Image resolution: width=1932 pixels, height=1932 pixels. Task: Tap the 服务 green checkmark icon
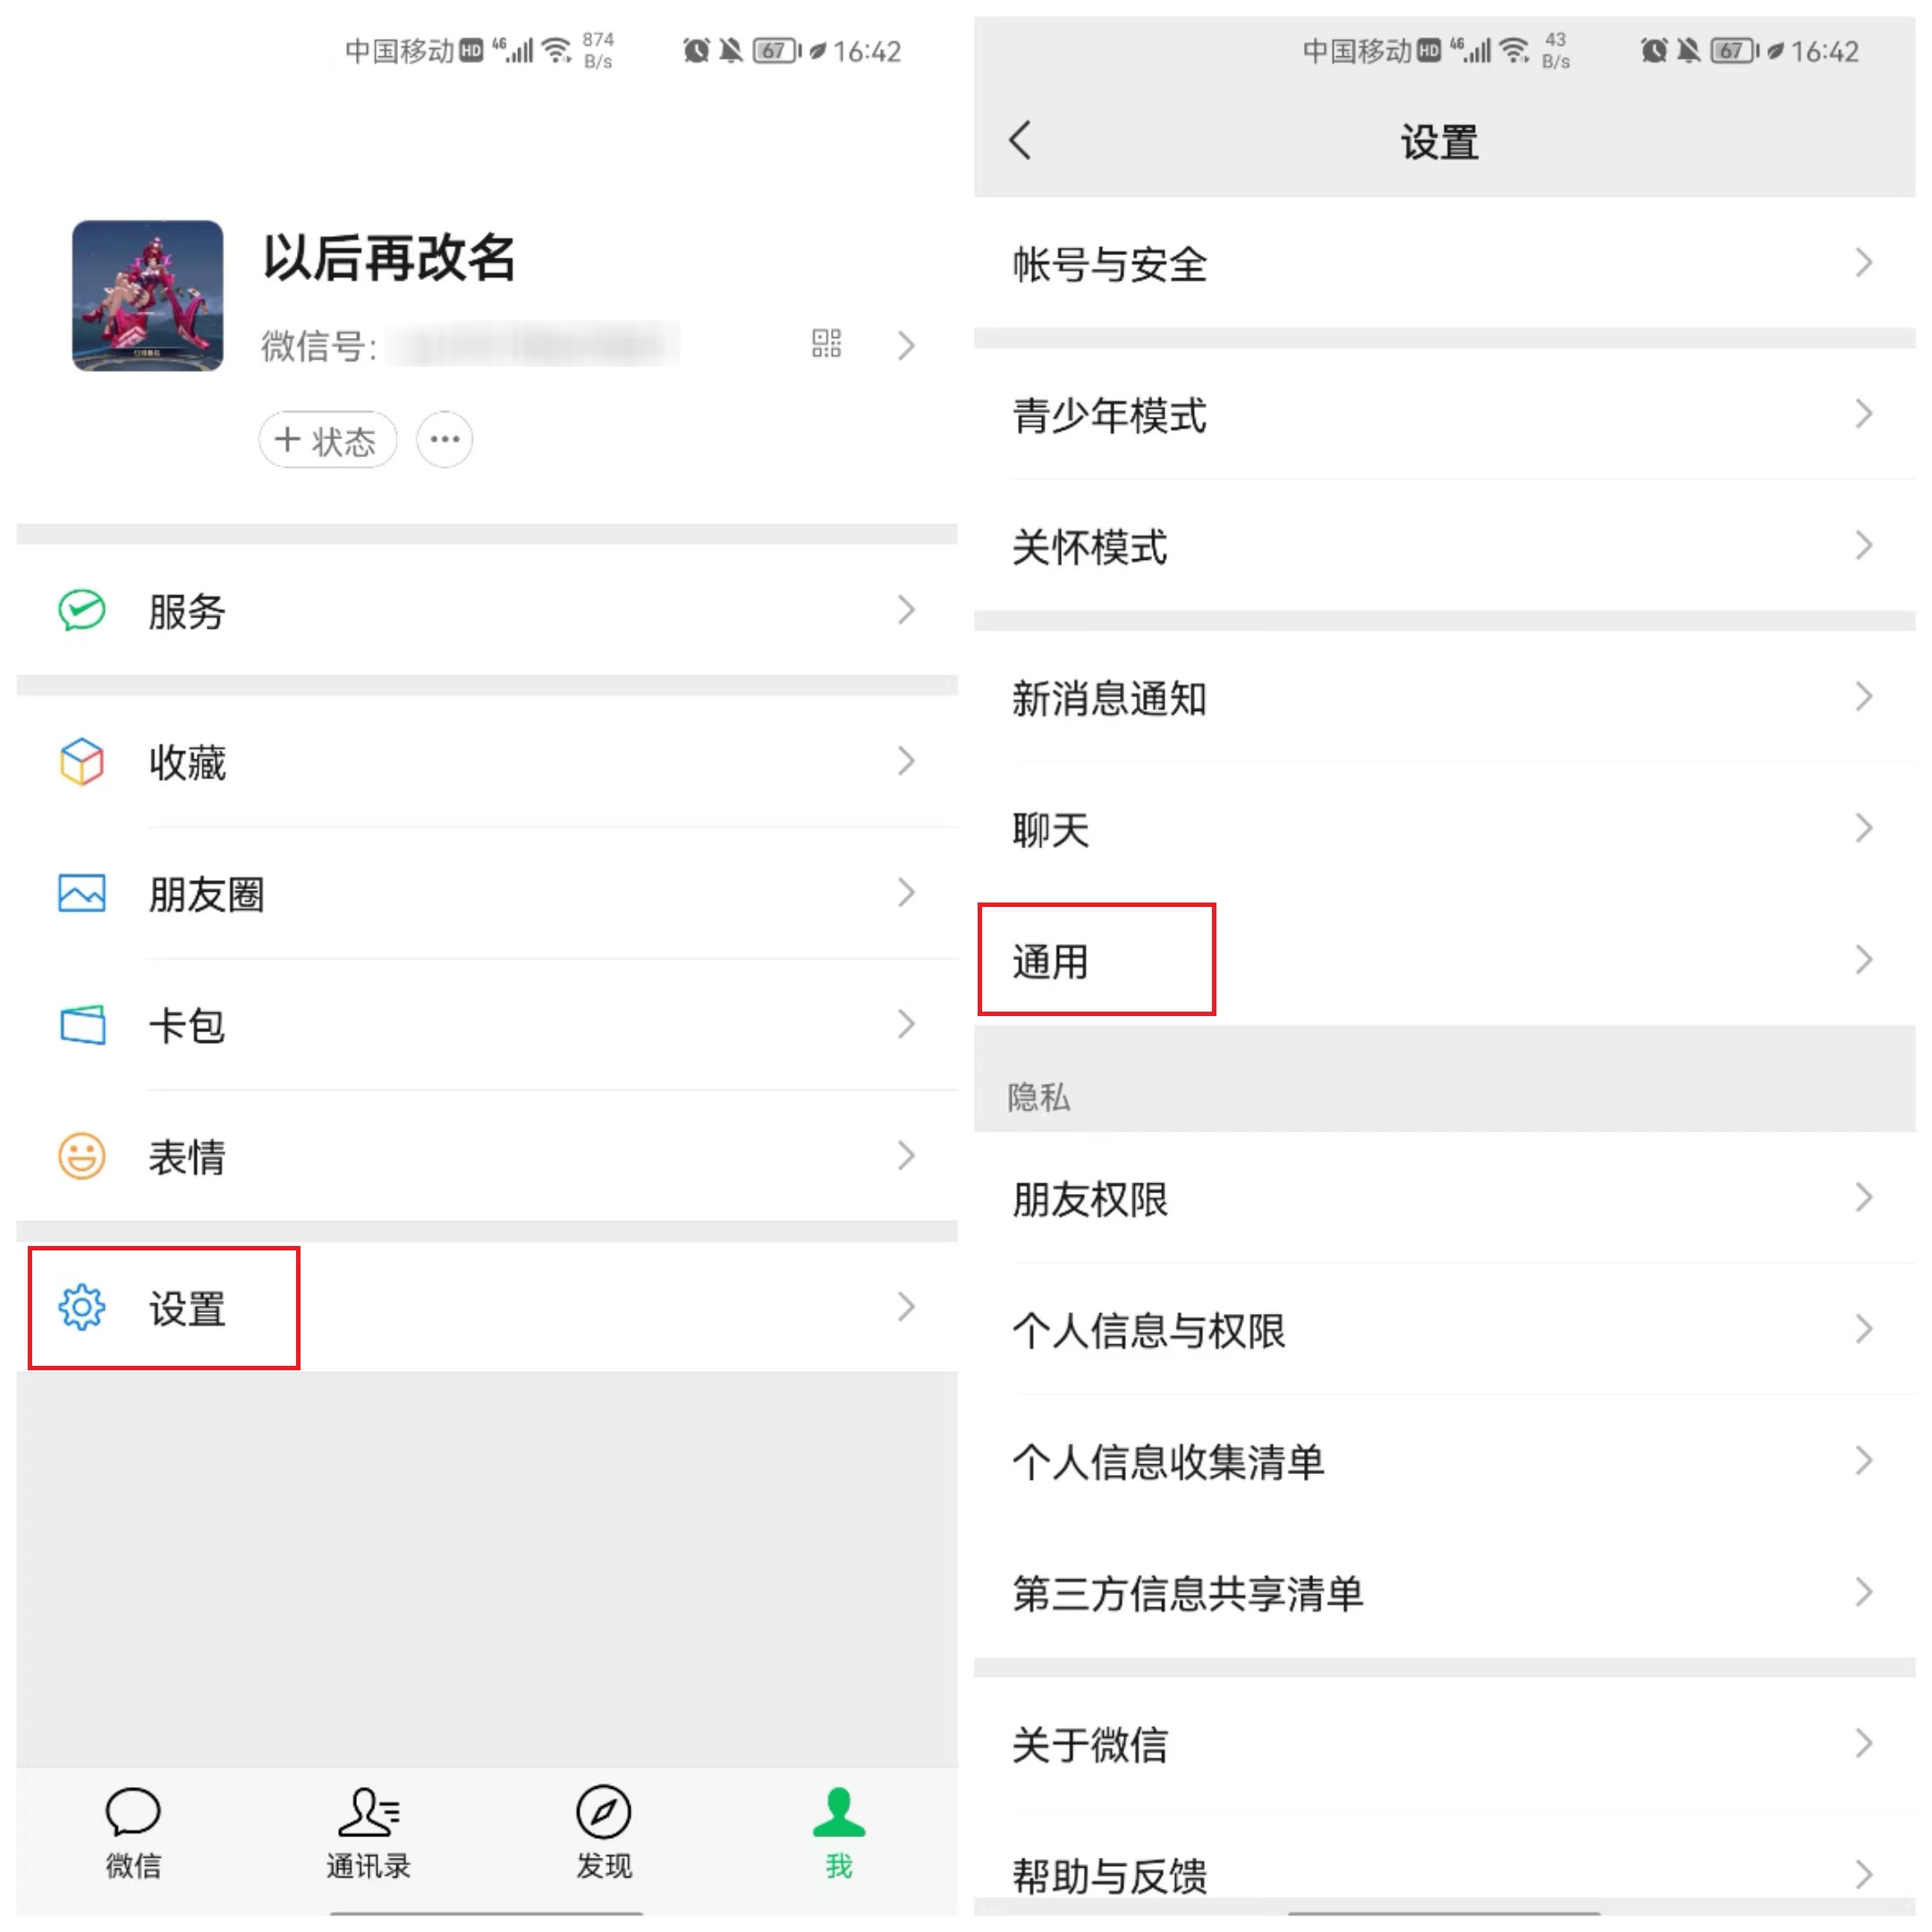[x=82, y=610]
